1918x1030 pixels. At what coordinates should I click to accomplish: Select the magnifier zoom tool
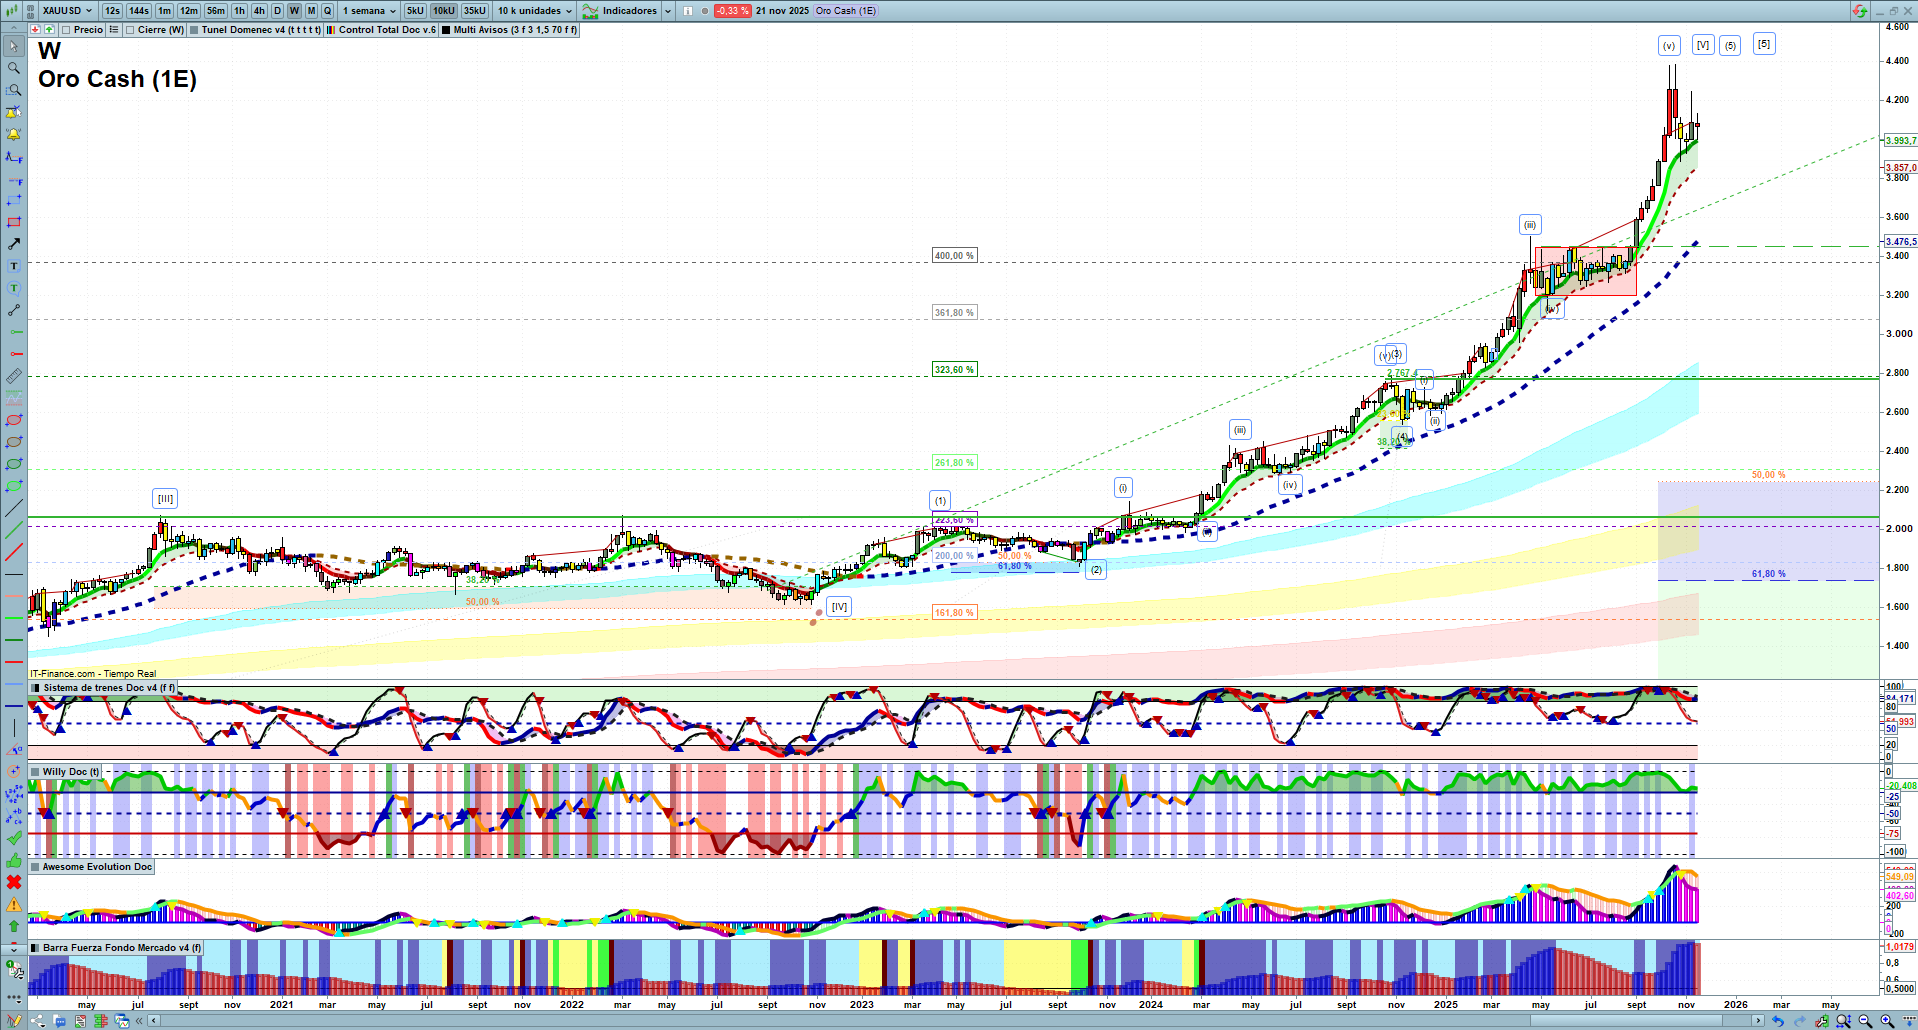tap(14, 68)
